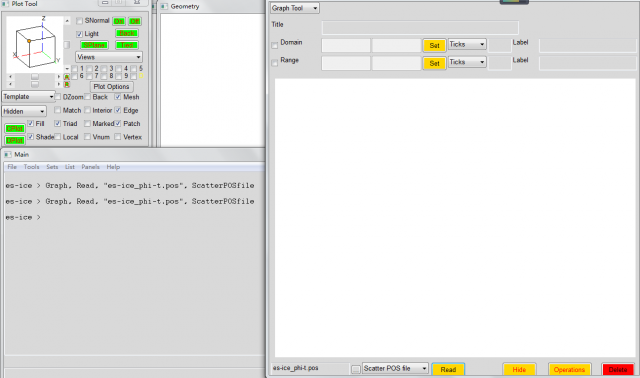The height and width of the screenshot is (378, 640).
Task: Open the Graph Tool dropdown
Action: coord(294,8)
